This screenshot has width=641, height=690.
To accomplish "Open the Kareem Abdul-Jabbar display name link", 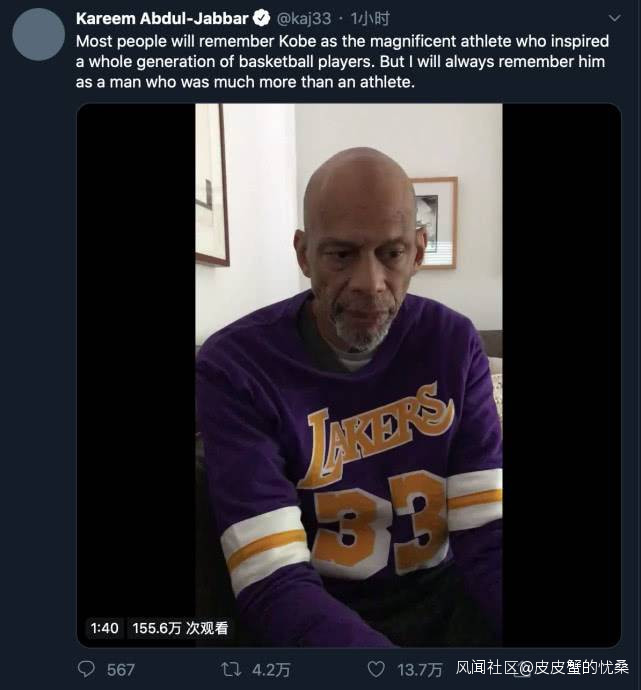I will click(161, 18).
